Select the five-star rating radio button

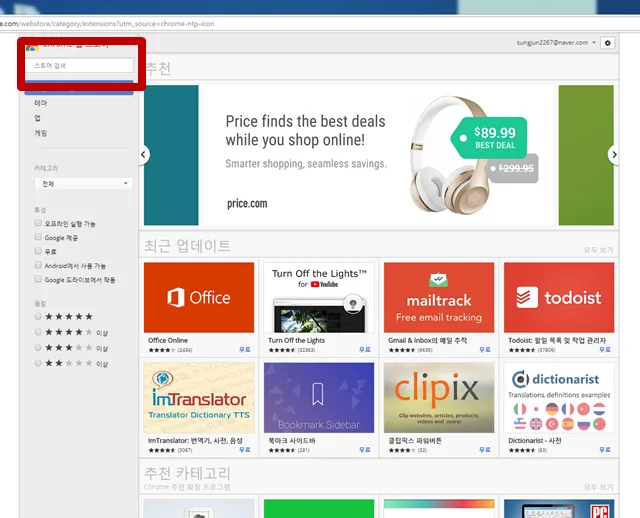[x=38, y=316]
